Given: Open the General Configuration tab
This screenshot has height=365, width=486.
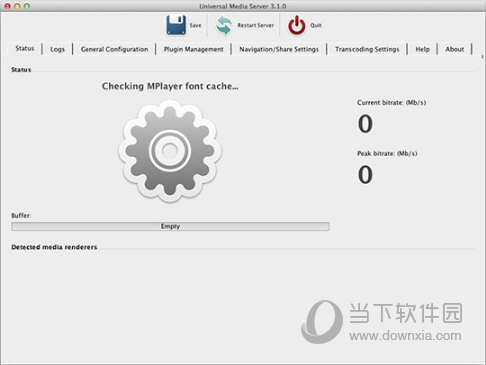Looking at the screenshot, I should tap(114, 49).
